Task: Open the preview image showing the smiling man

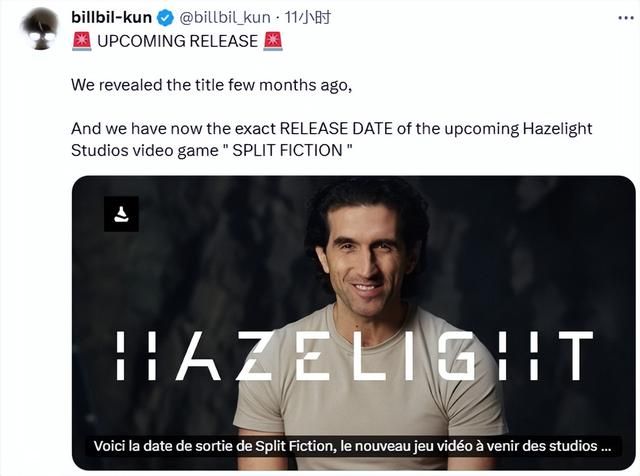Action: tap(353, 323)
